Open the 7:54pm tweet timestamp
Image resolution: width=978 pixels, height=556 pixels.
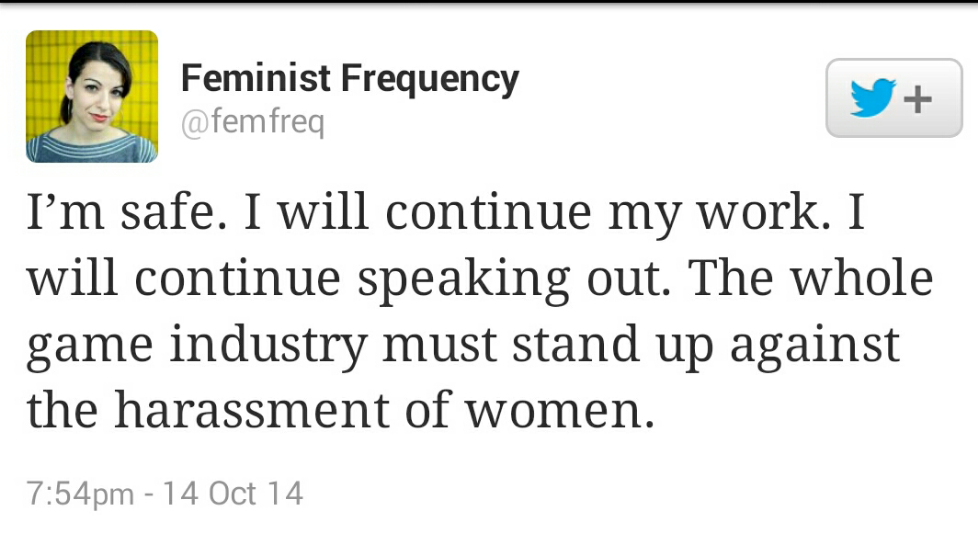point(80,494)
